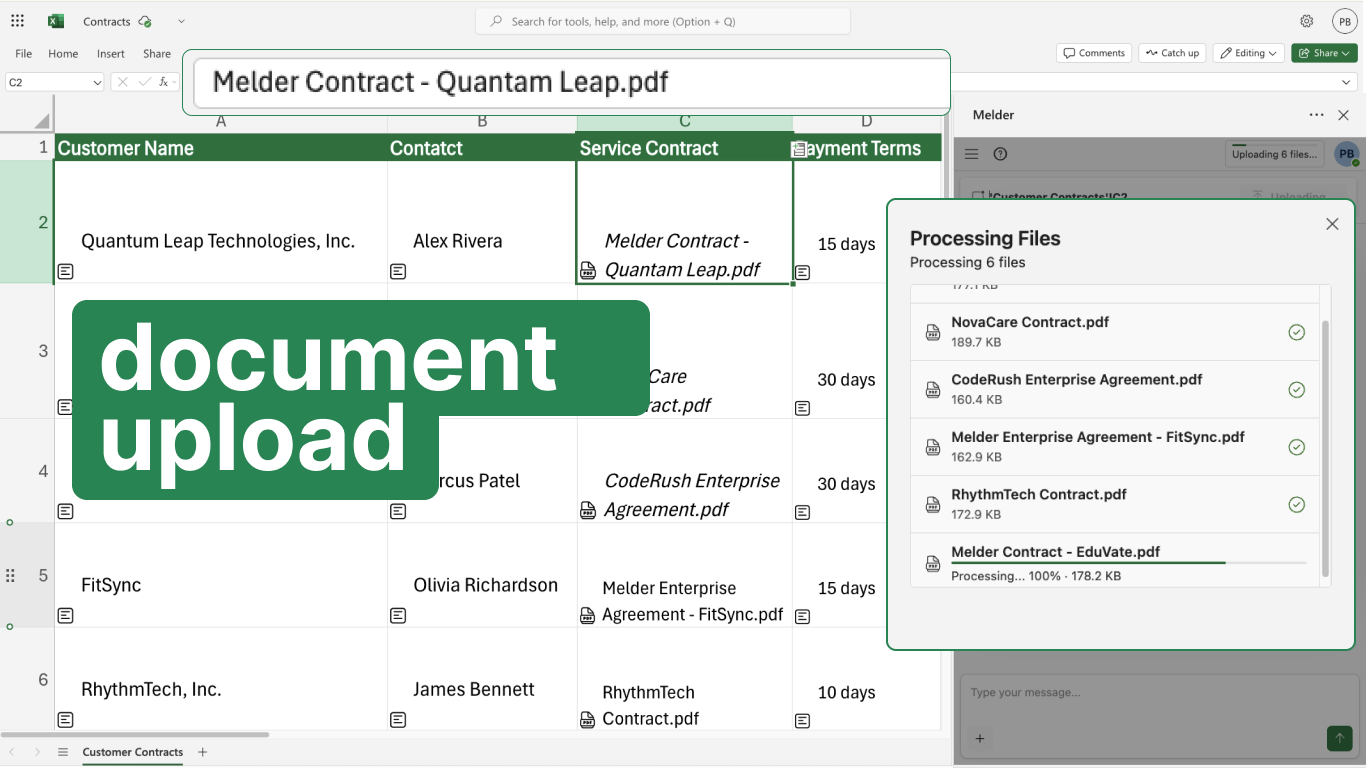Click the EduVate.pdf processing progress bar

click(x=1129, y=563)
